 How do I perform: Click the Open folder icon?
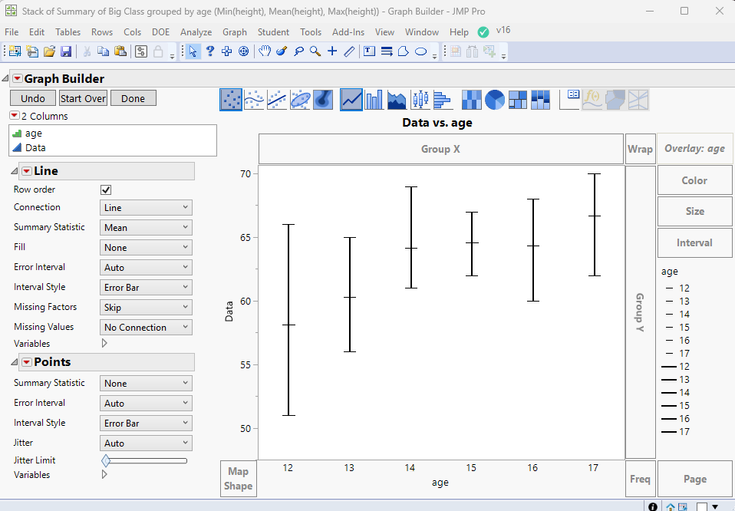[49, 51]
